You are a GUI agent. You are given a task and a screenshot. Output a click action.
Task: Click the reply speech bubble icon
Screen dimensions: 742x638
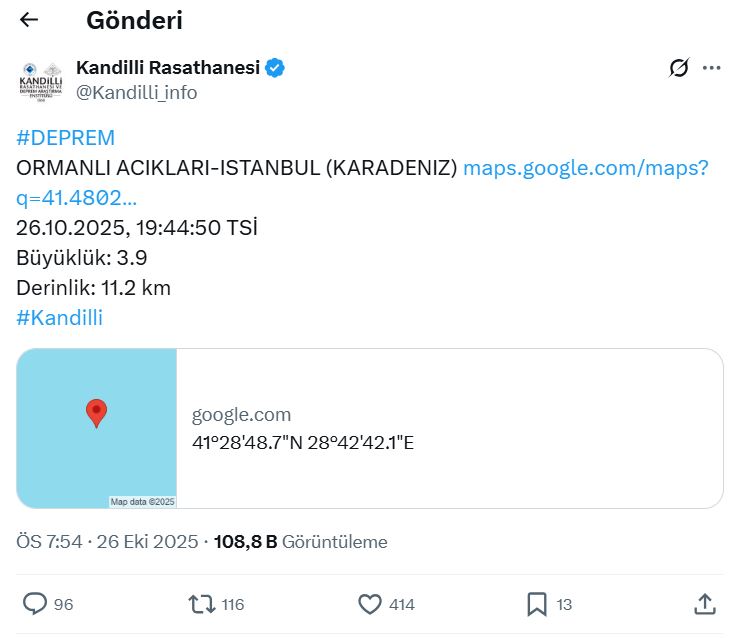(36, 604)
